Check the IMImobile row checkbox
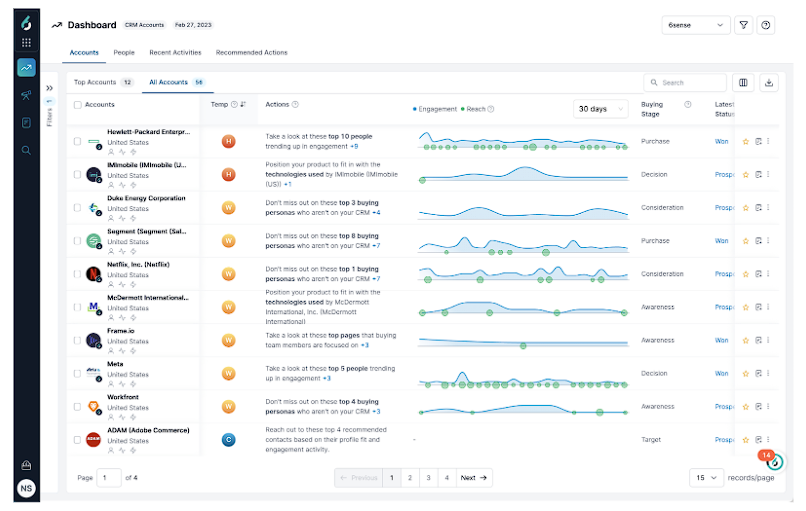The width and height of the screenshot is (806, 511). pyautogui.click(x=77, y=175)
